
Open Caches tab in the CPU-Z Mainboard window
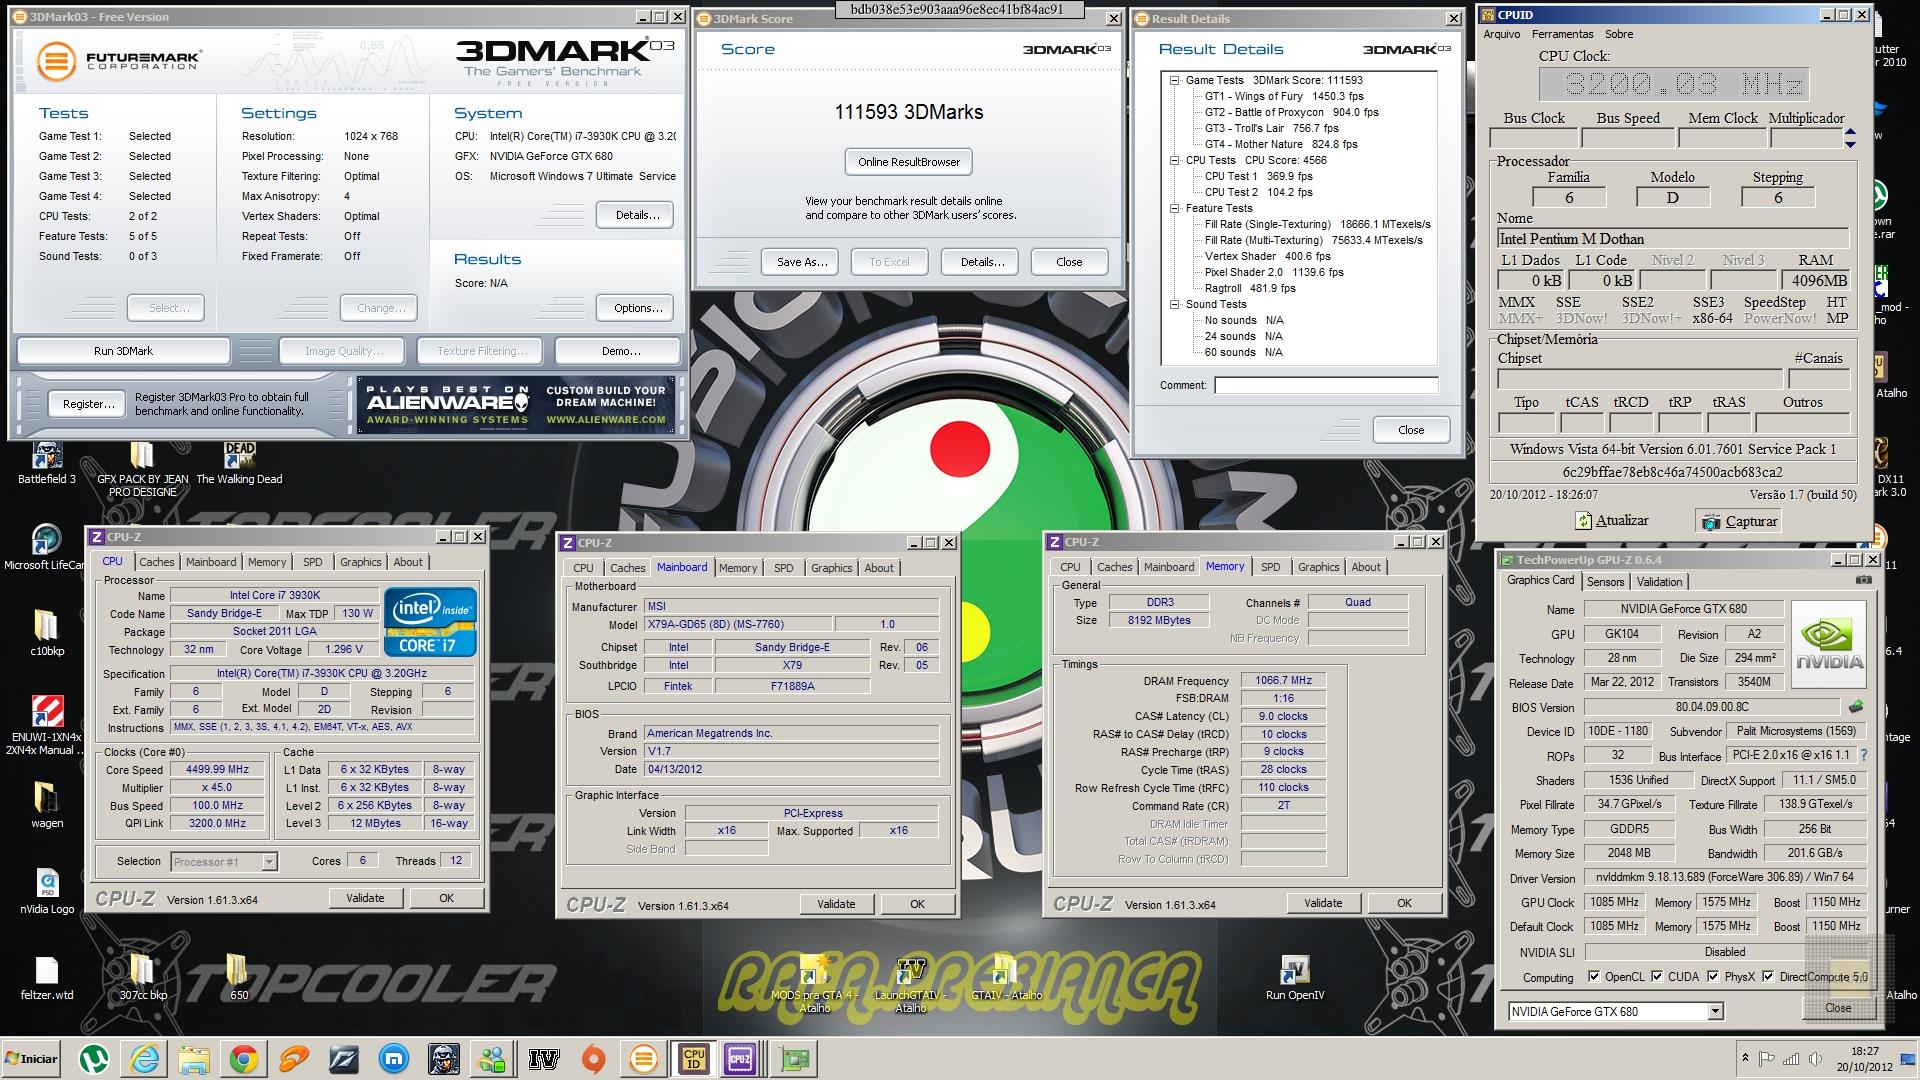627,567
